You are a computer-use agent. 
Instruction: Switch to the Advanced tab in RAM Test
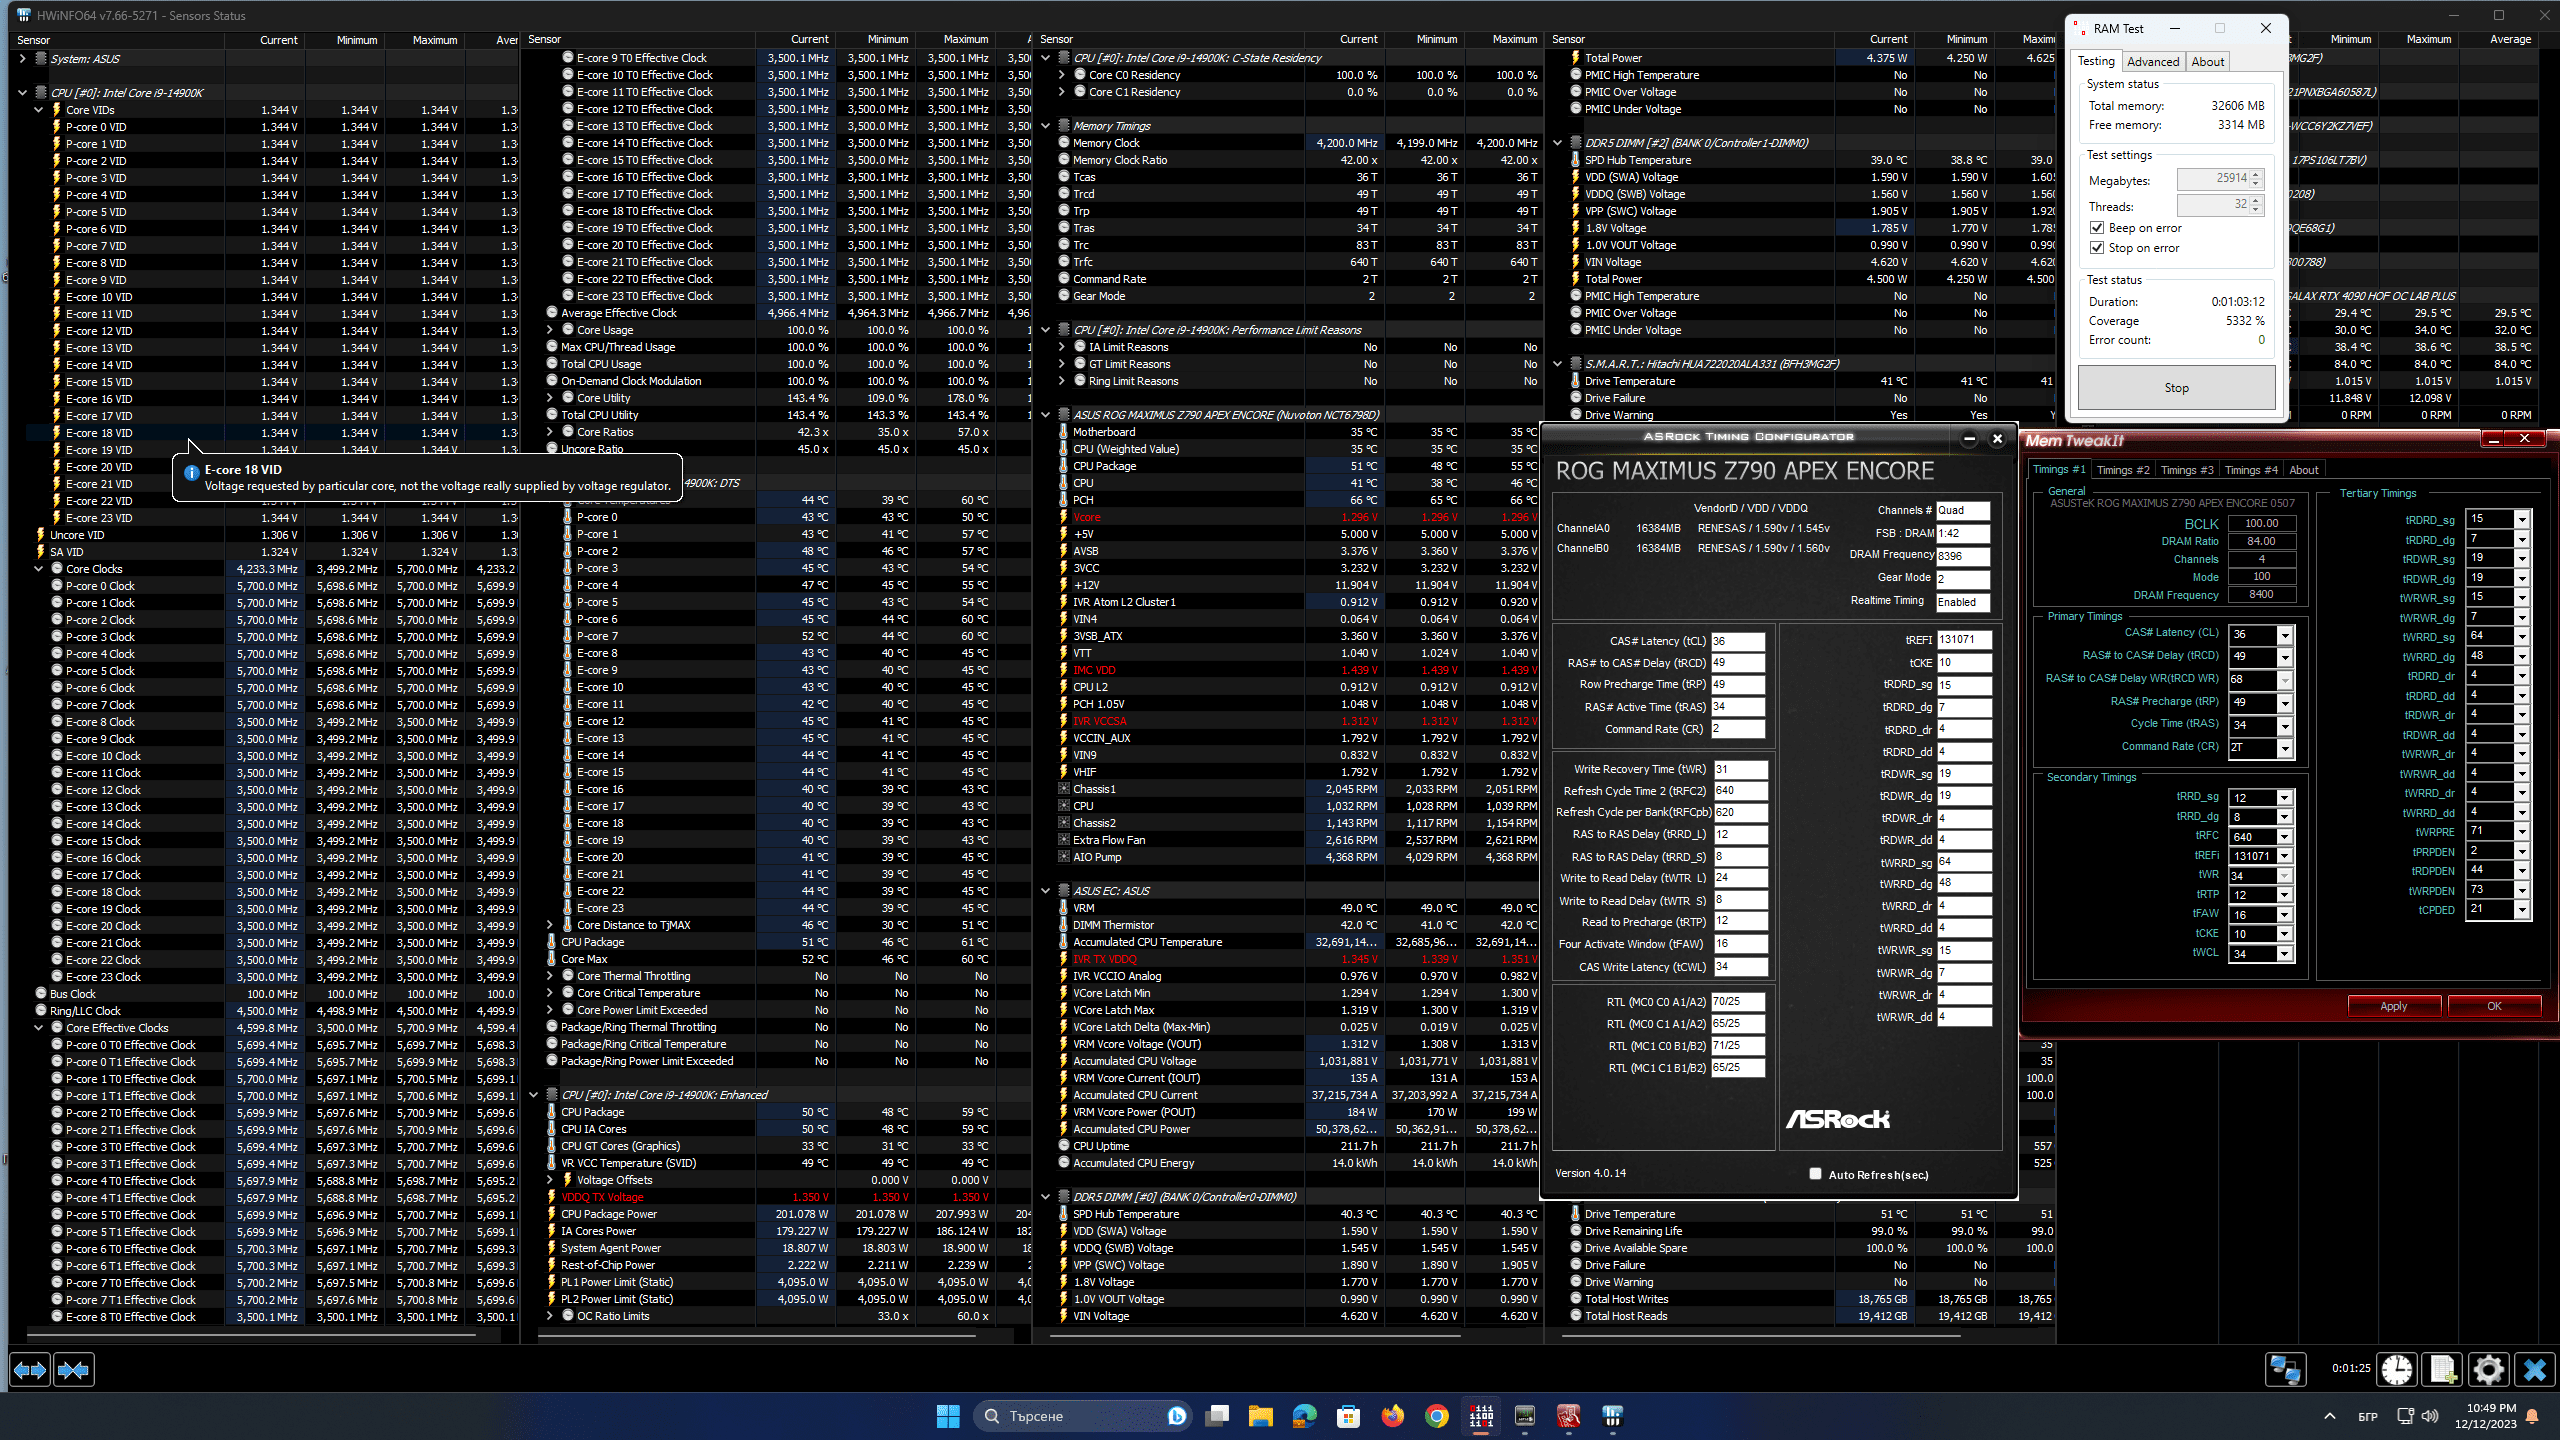pos(2152,62)
